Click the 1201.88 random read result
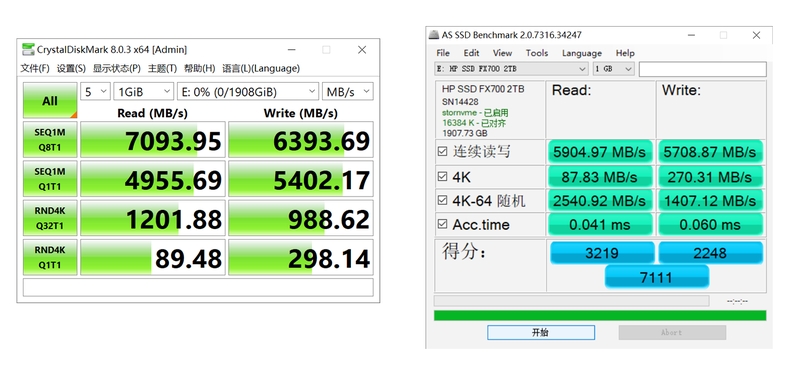This screenshot has width=800, height=374. click(153, 218)
